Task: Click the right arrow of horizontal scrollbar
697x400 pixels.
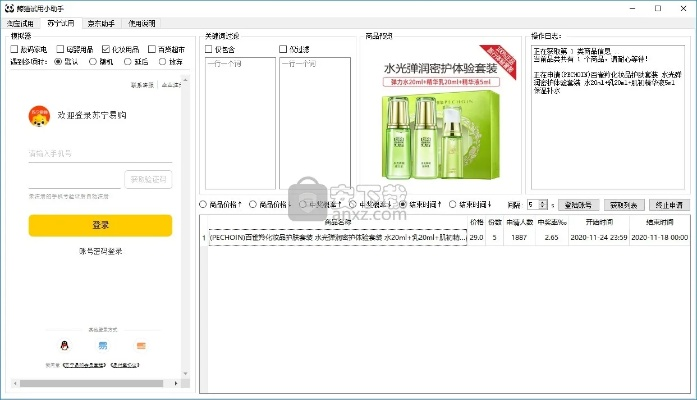Action: (x=176, y=383)
